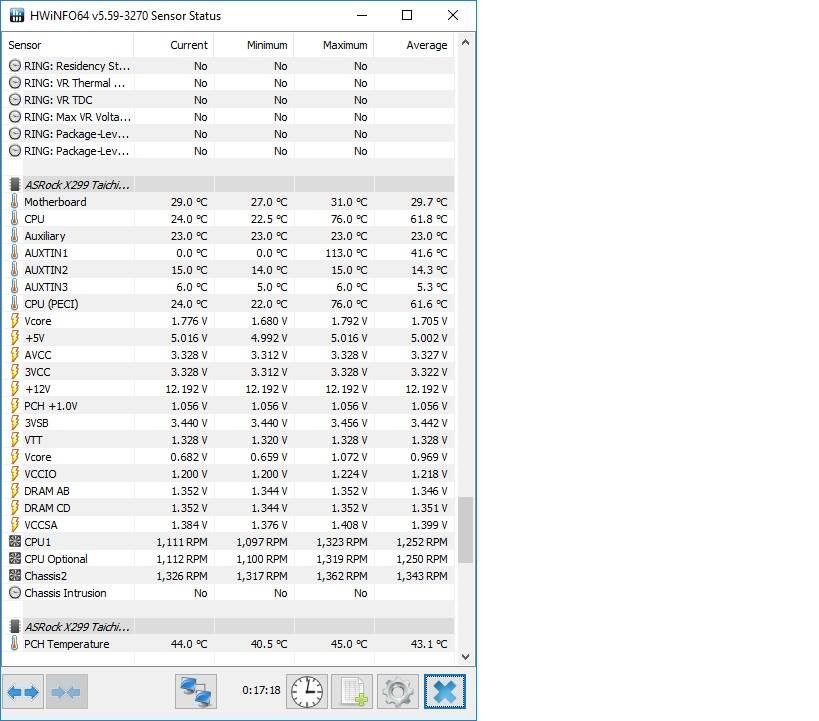Select the VTT sensor row label
The height and width of the screenshot is (721, 819).
[x=33, y=440]
